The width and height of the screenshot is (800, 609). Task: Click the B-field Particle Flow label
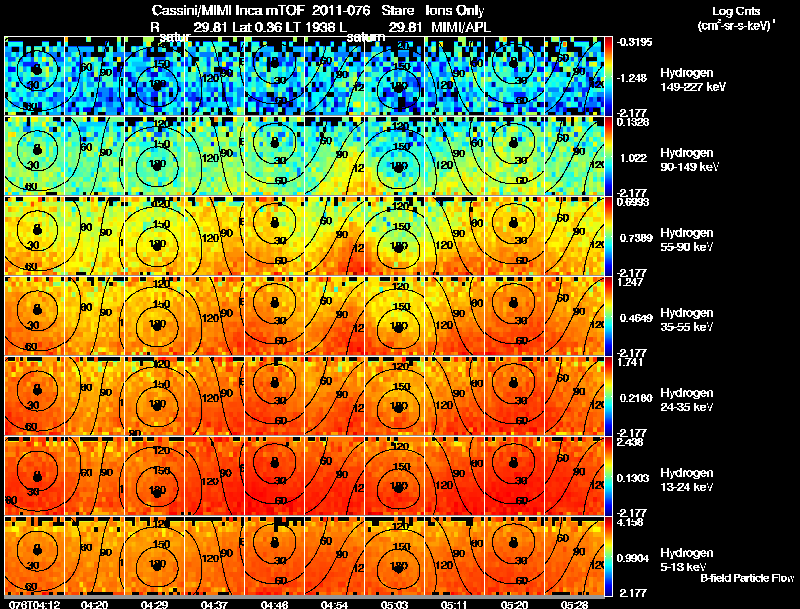[747, 578]
